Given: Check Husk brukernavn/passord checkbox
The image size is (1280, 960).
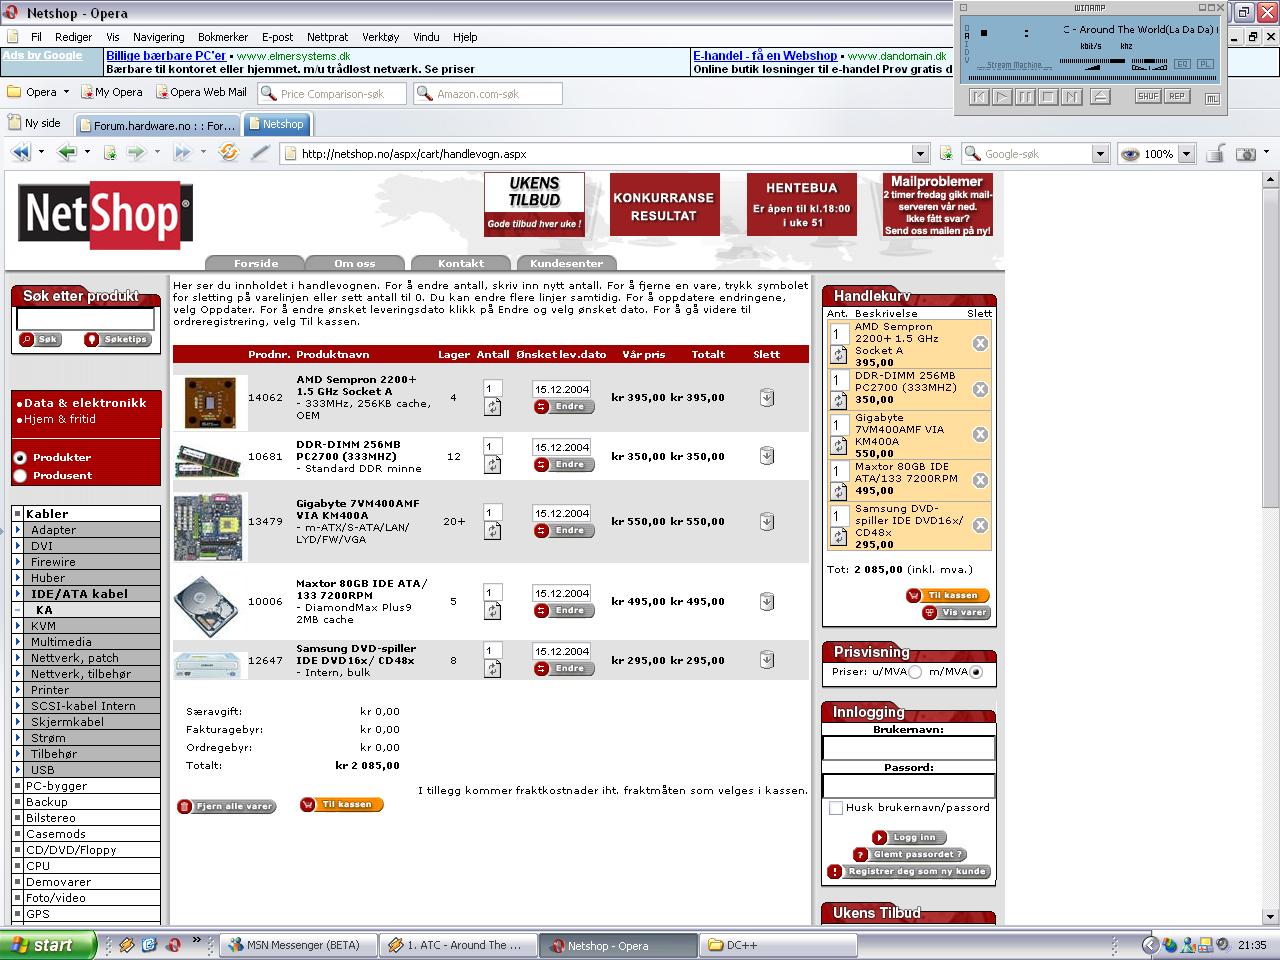Looking at the screenshot, I should (x=836, y=808).
